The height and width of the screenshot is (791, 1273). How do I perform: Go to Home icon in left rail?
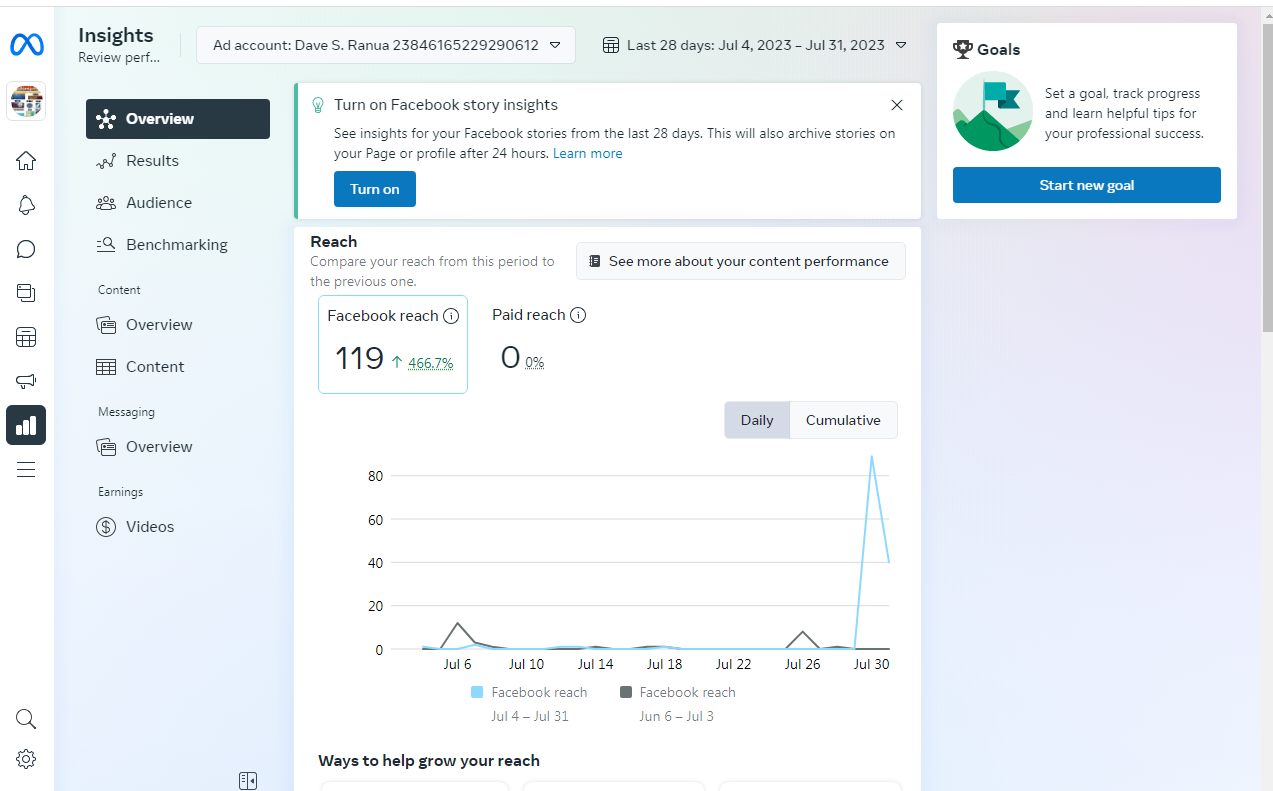(x=26, y=161)
